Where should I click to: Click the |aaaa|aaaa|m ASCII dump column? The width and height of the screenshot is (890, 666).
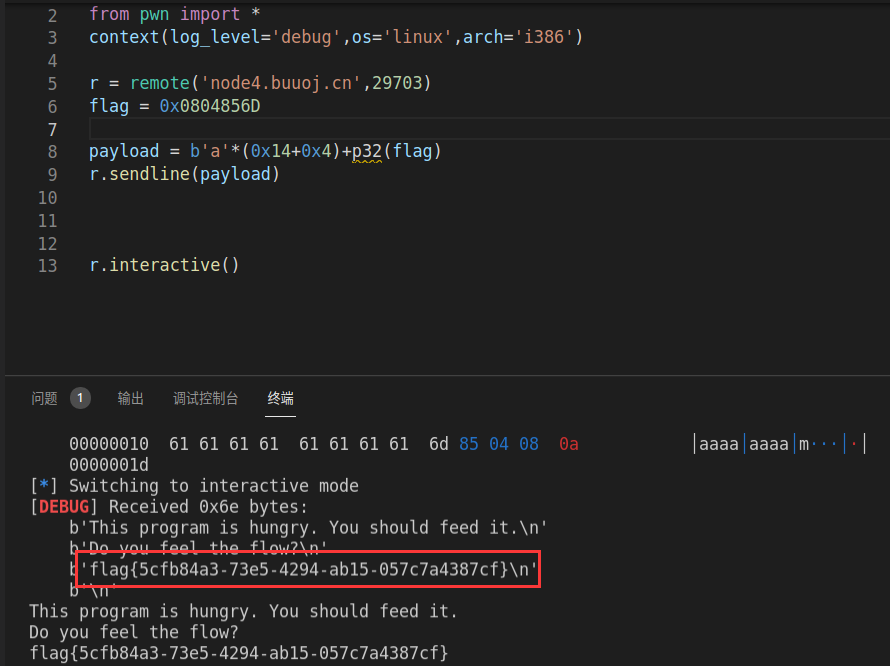point(780,444)
